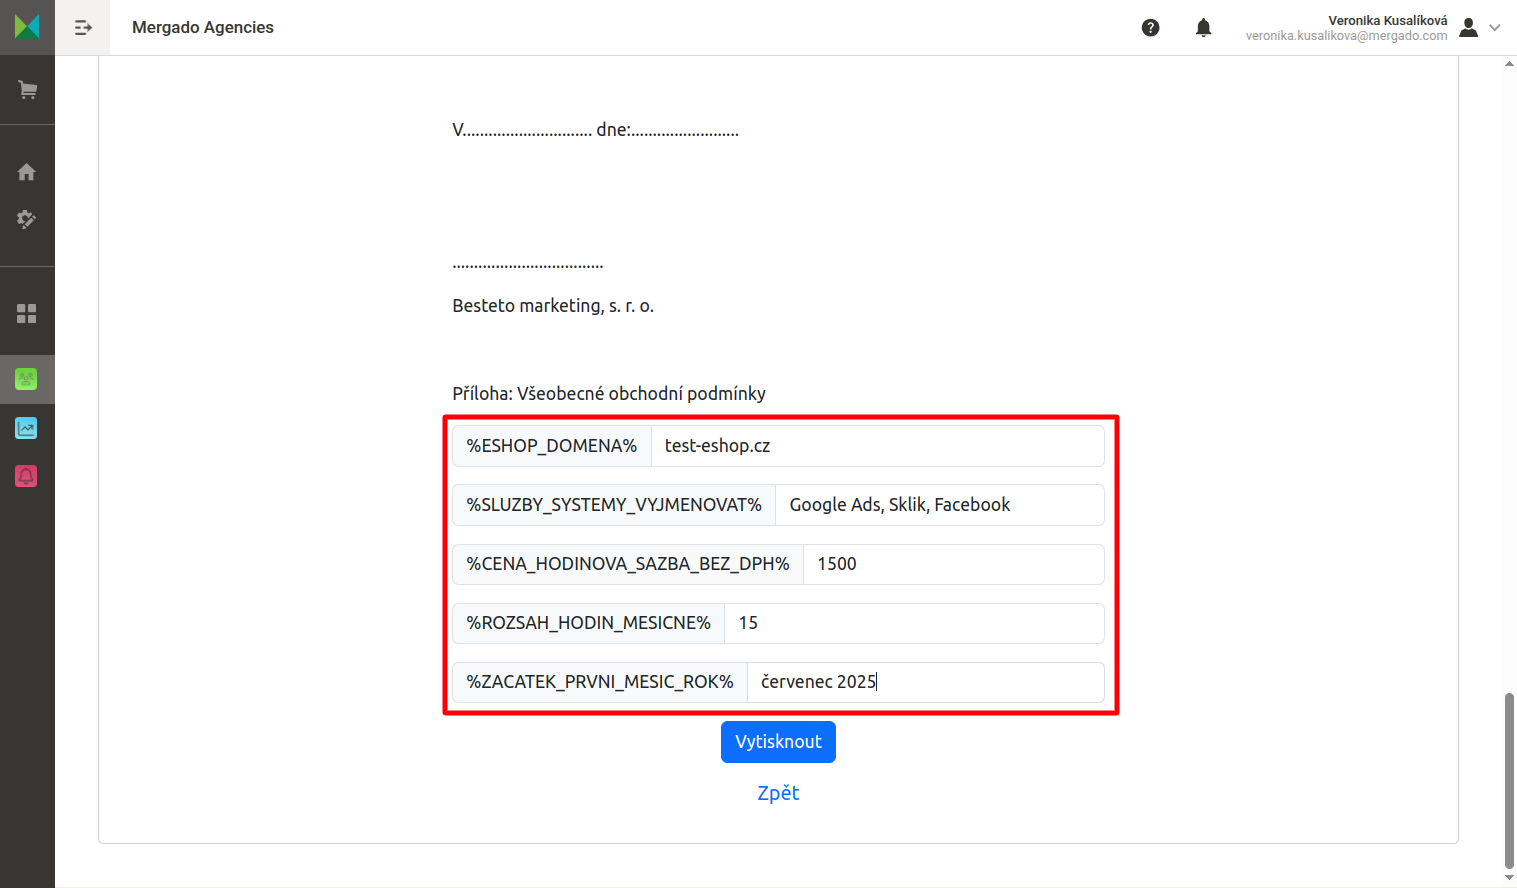Viewport: 1517px width, 888px height.
Task: Show notifications via bell icon
Action: (1204, 28)
